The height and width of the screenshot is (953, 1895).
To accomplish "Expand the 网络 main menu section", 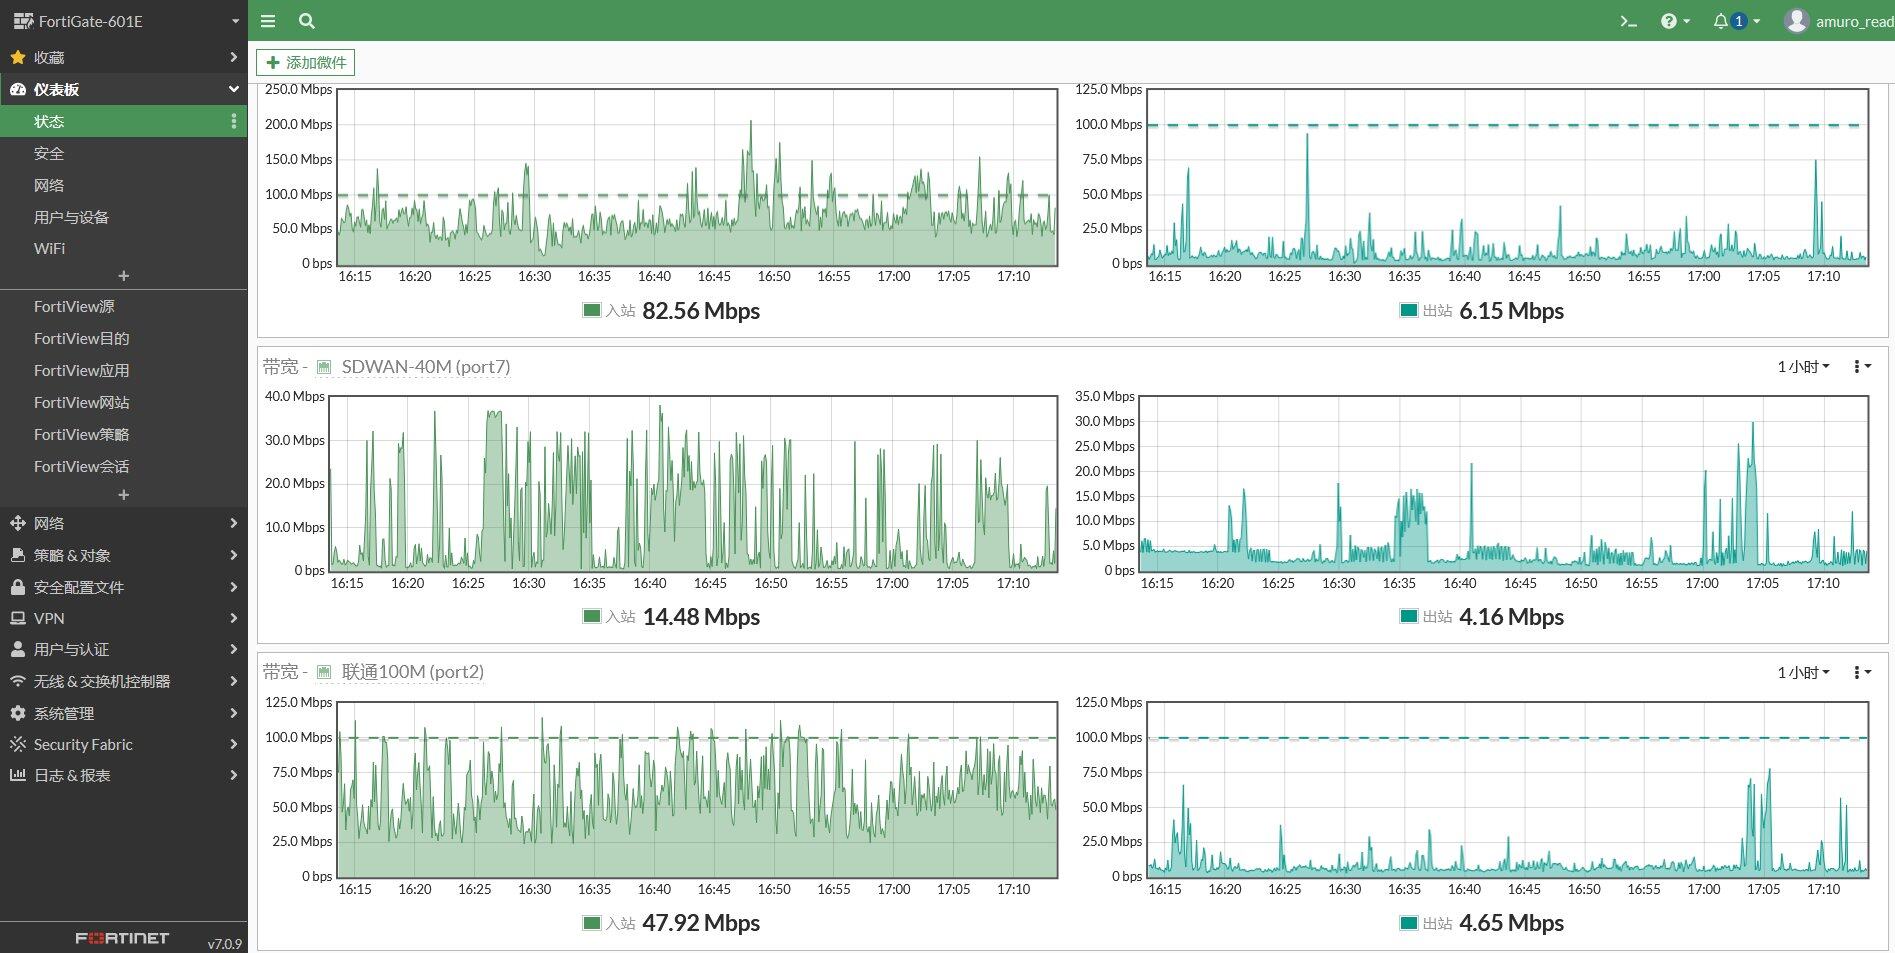I will tap(233, 523).
